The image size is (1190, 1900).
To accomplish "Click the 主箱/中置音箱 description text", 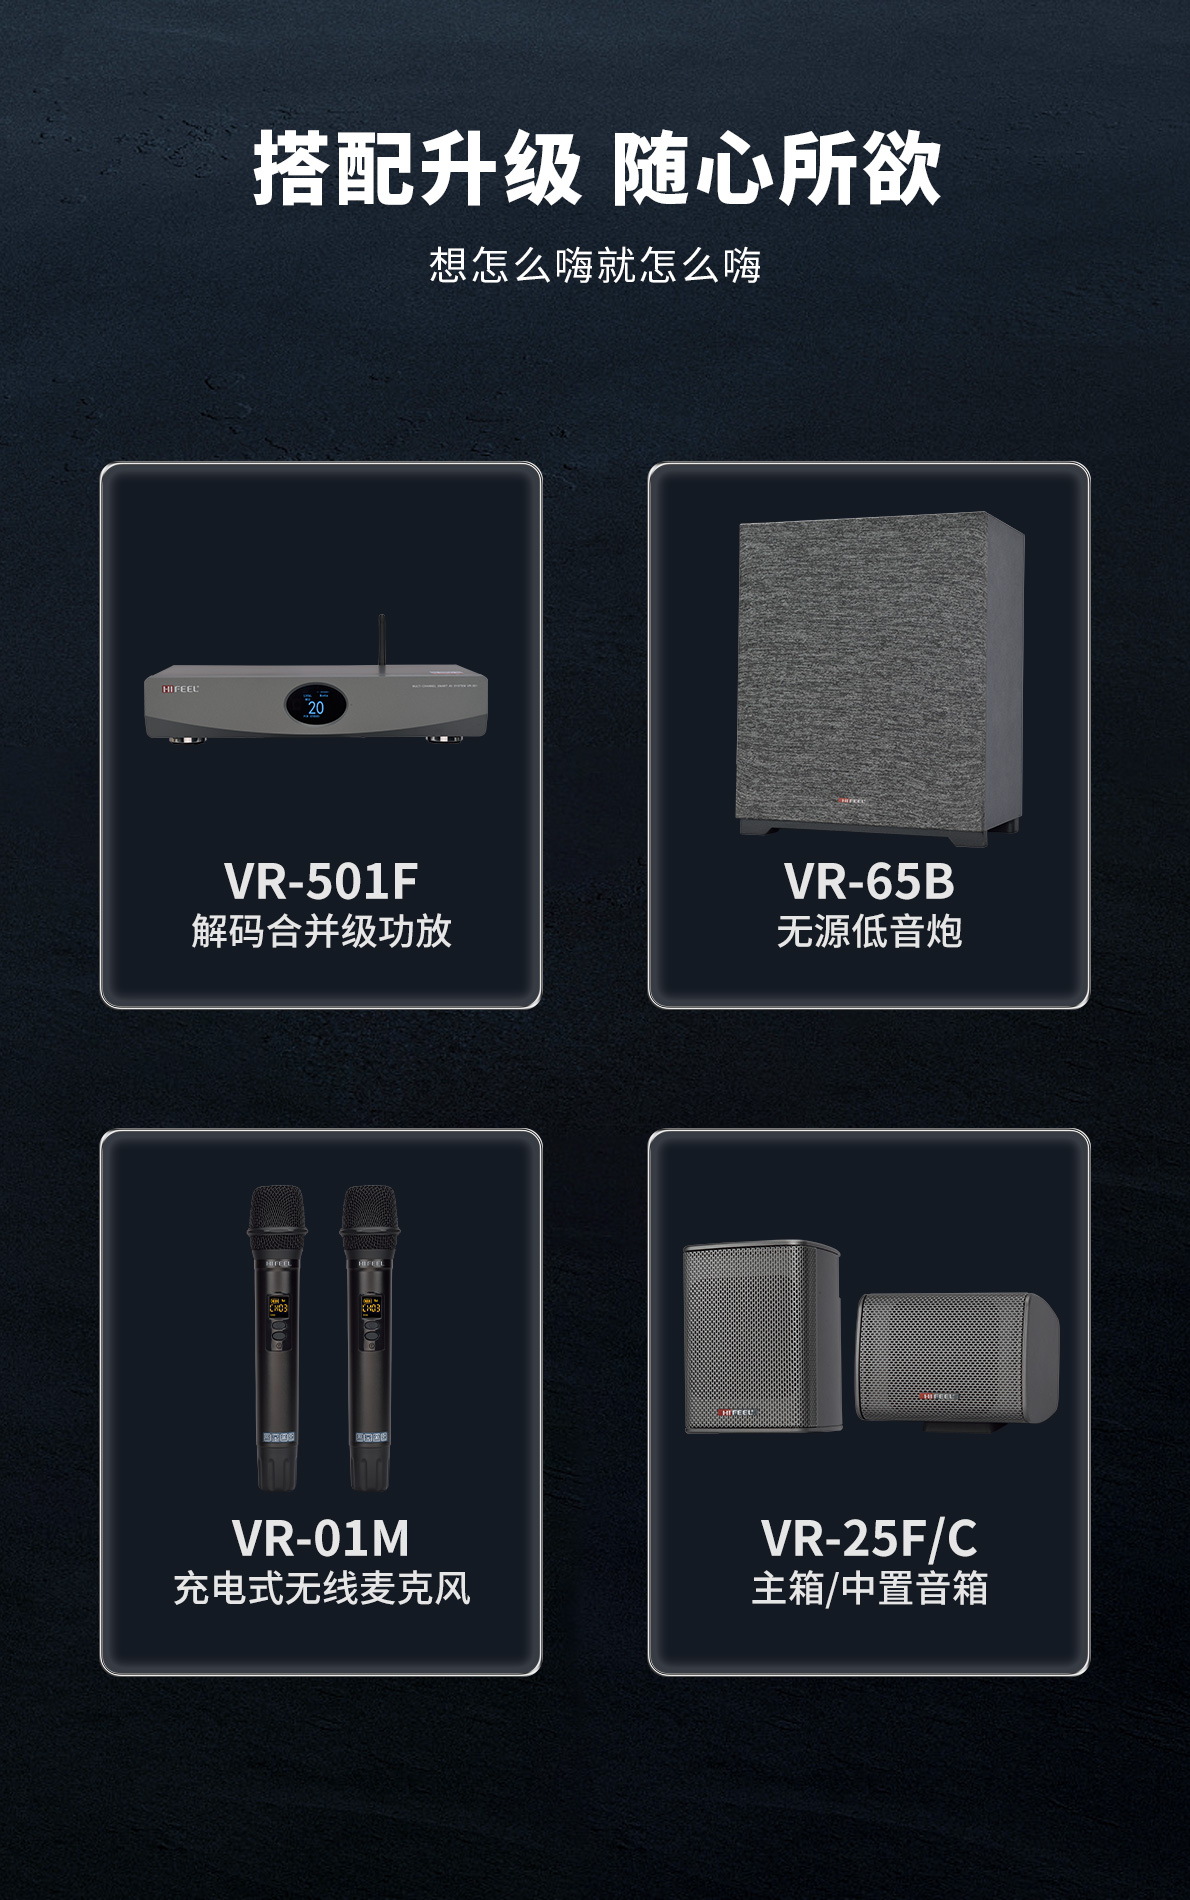I will pyautogui.click(x=869, y=1588).
